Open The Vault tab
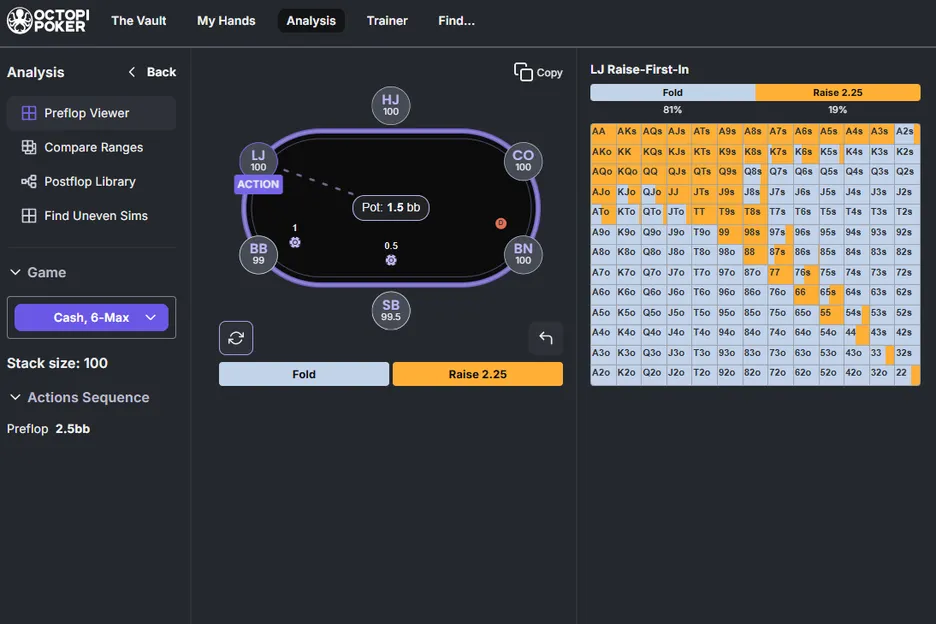This screenshot has width=936, height=624. (139, 20)
